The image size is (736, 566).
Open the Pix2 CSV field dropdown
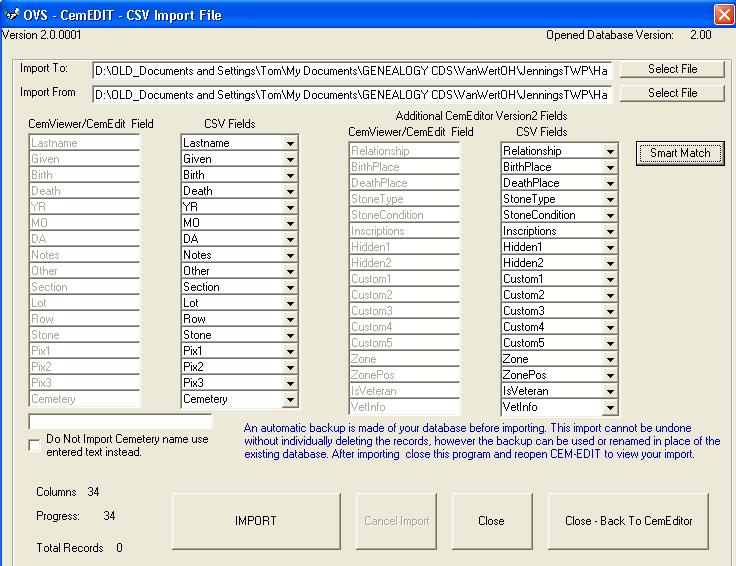291,367
